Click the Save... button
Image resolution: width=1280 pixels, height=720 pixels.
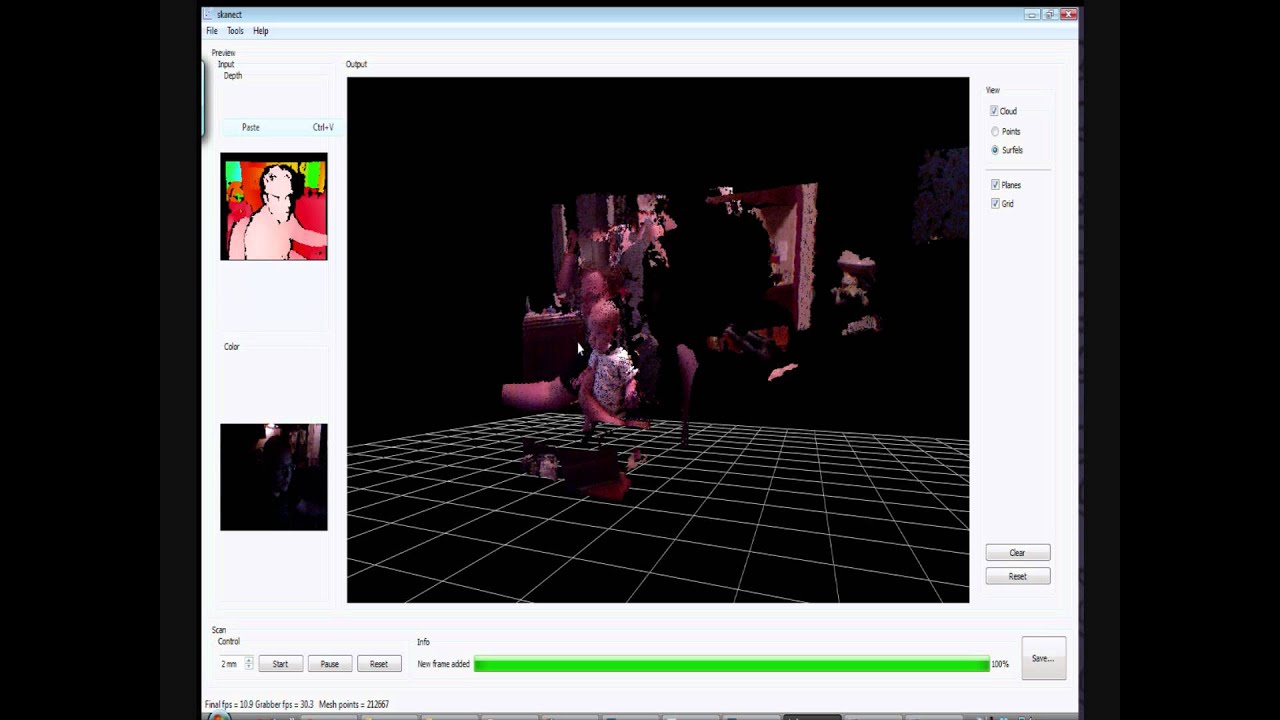[x=1043, y=659]
